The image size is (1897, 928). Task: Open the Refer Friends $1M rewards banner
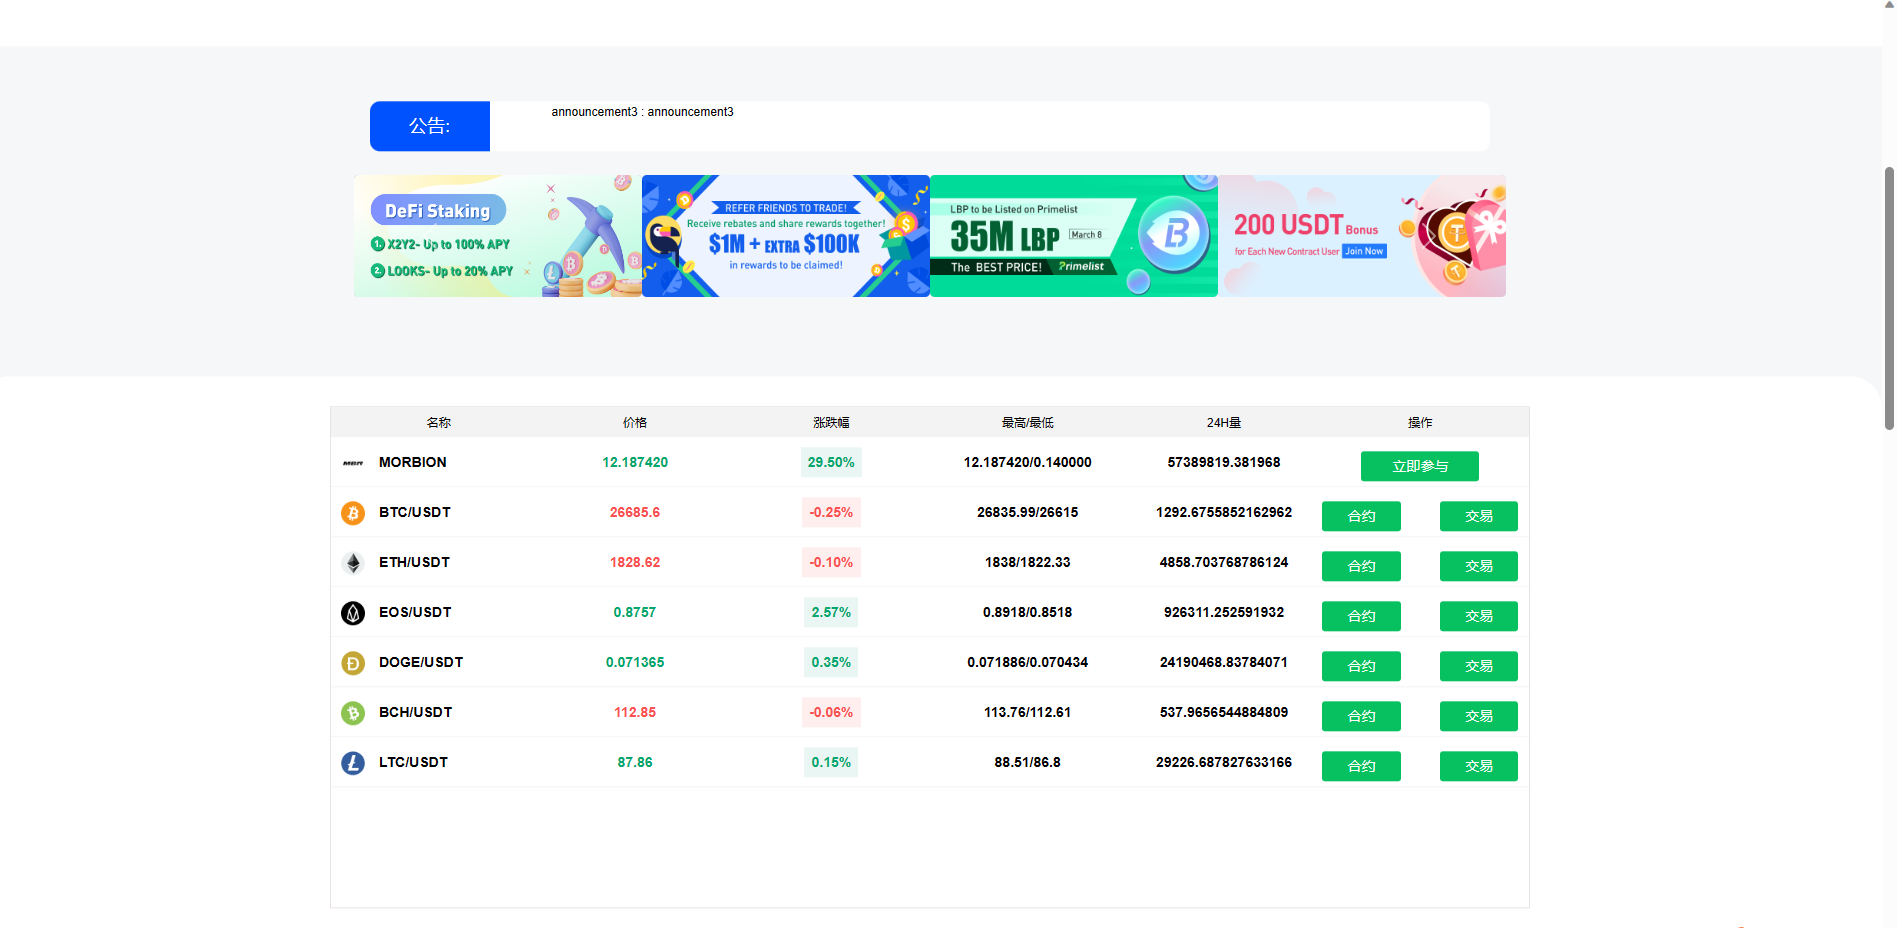coord(786,236)
